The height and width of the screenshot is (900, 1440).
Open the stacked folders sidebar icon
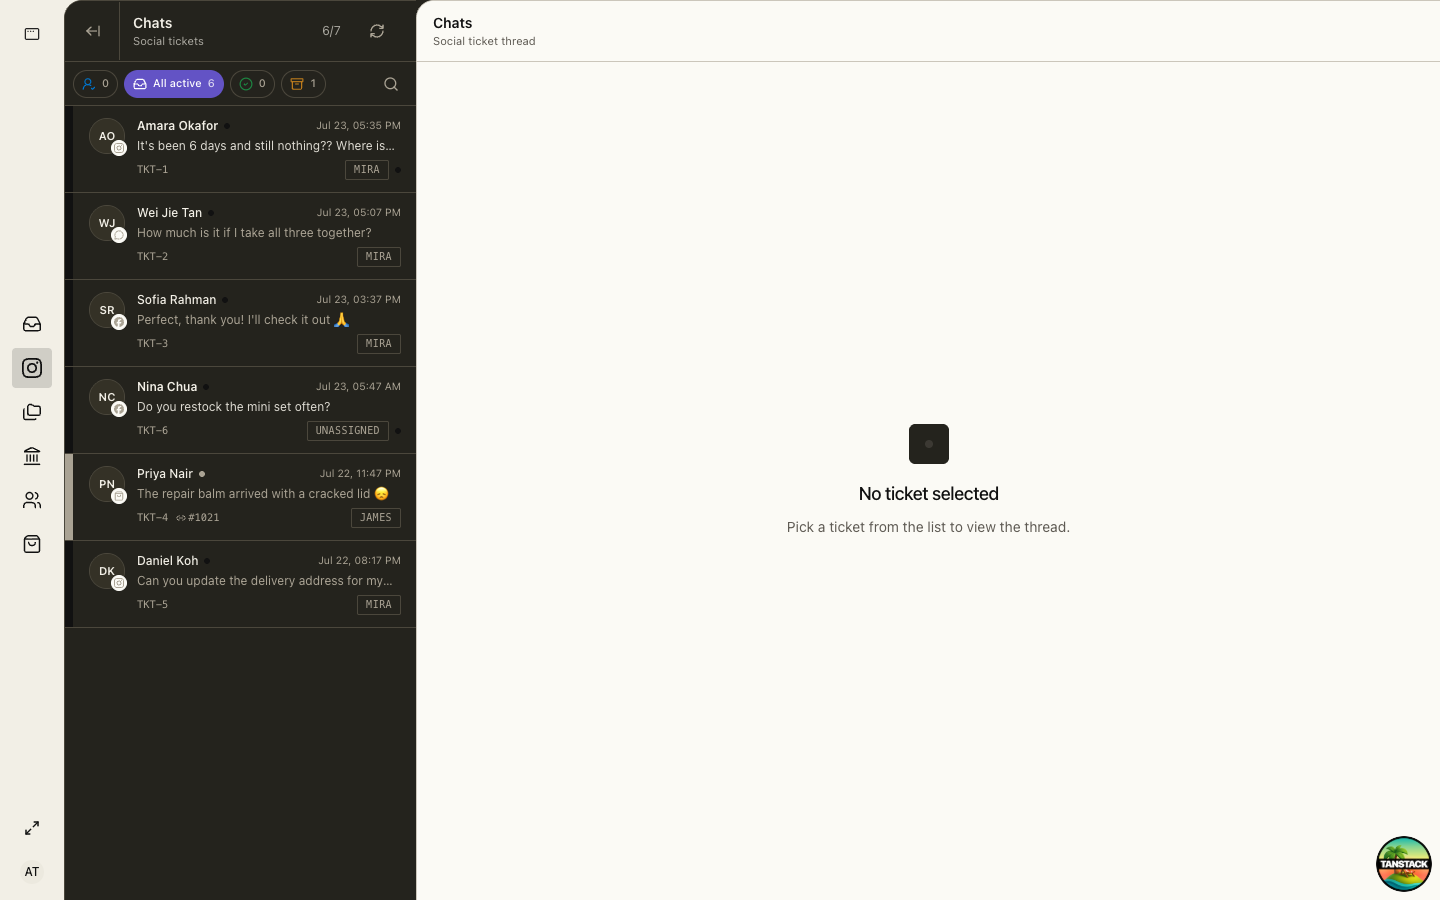coord(32,412)
